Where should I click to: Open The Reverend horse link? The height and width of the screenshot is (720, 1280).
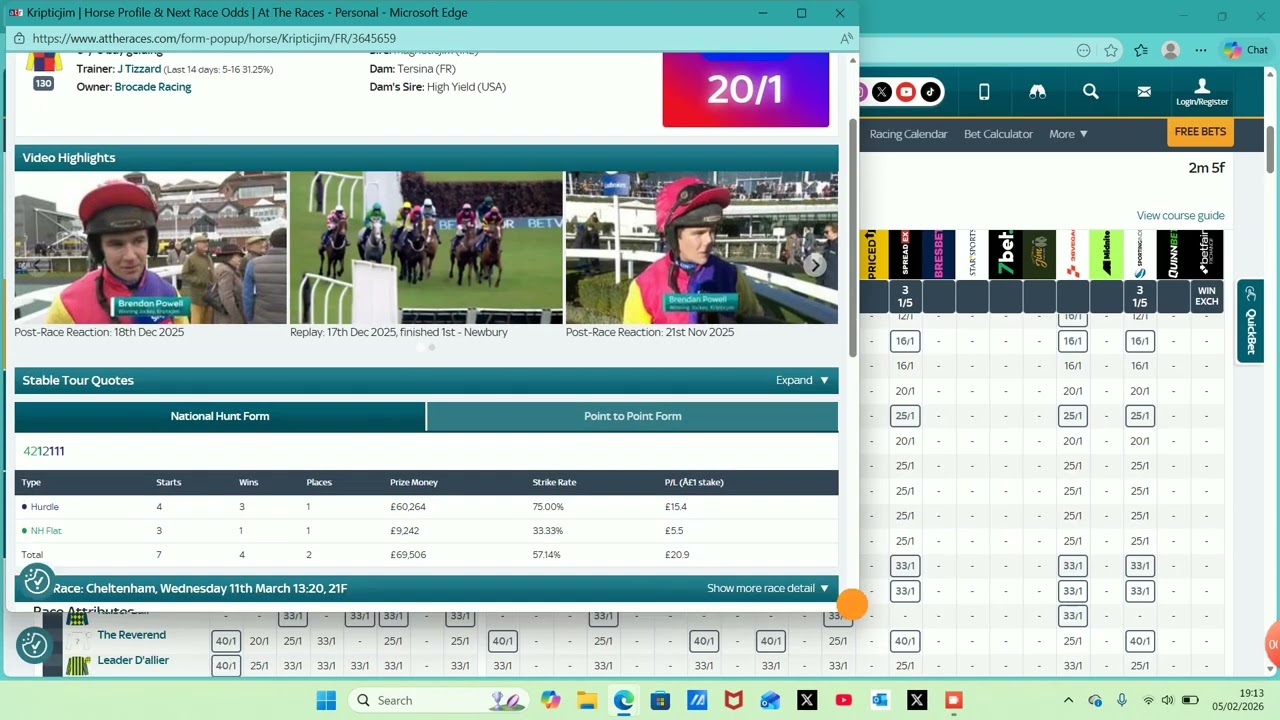tap(131, 635)
